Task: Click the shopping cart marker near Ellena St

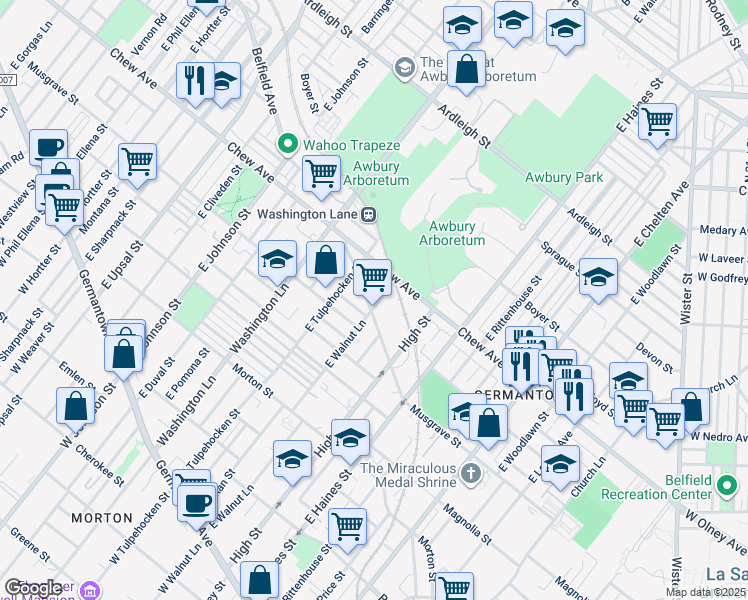Action: [137, 164]
